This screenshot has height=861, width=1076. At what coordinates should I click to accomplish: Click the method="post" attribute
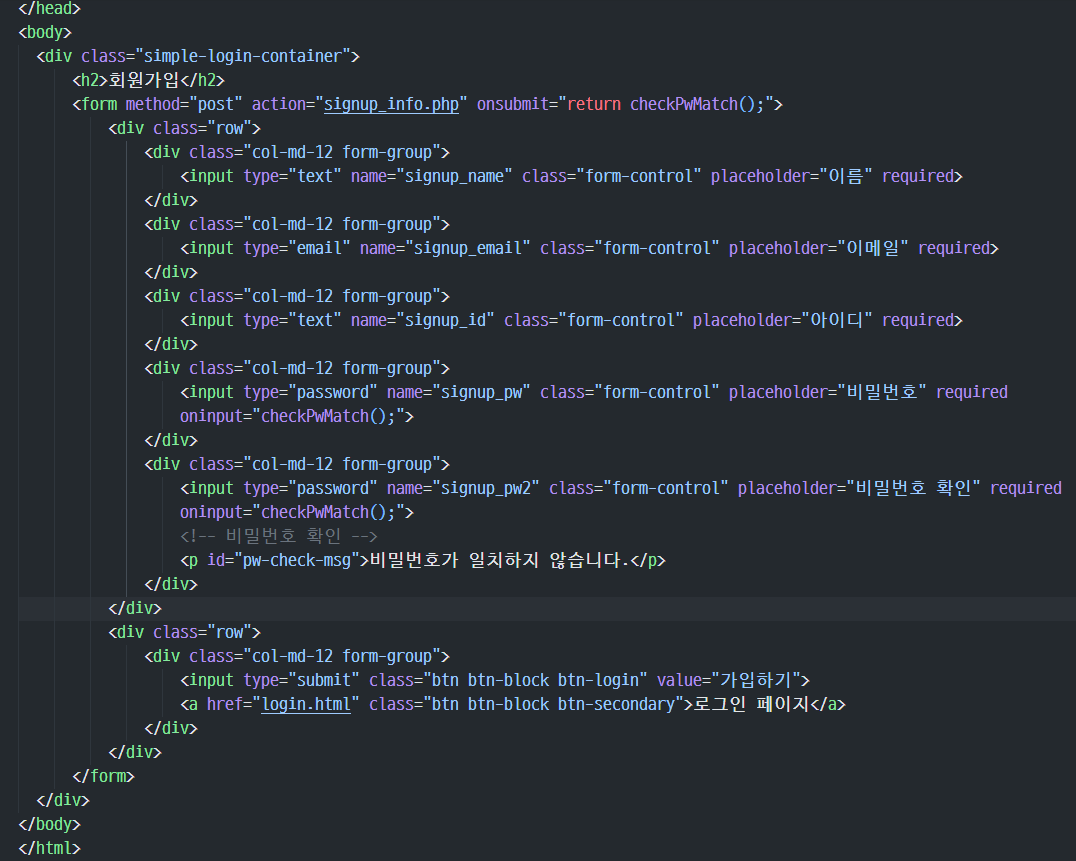click(x=184, y=104)
